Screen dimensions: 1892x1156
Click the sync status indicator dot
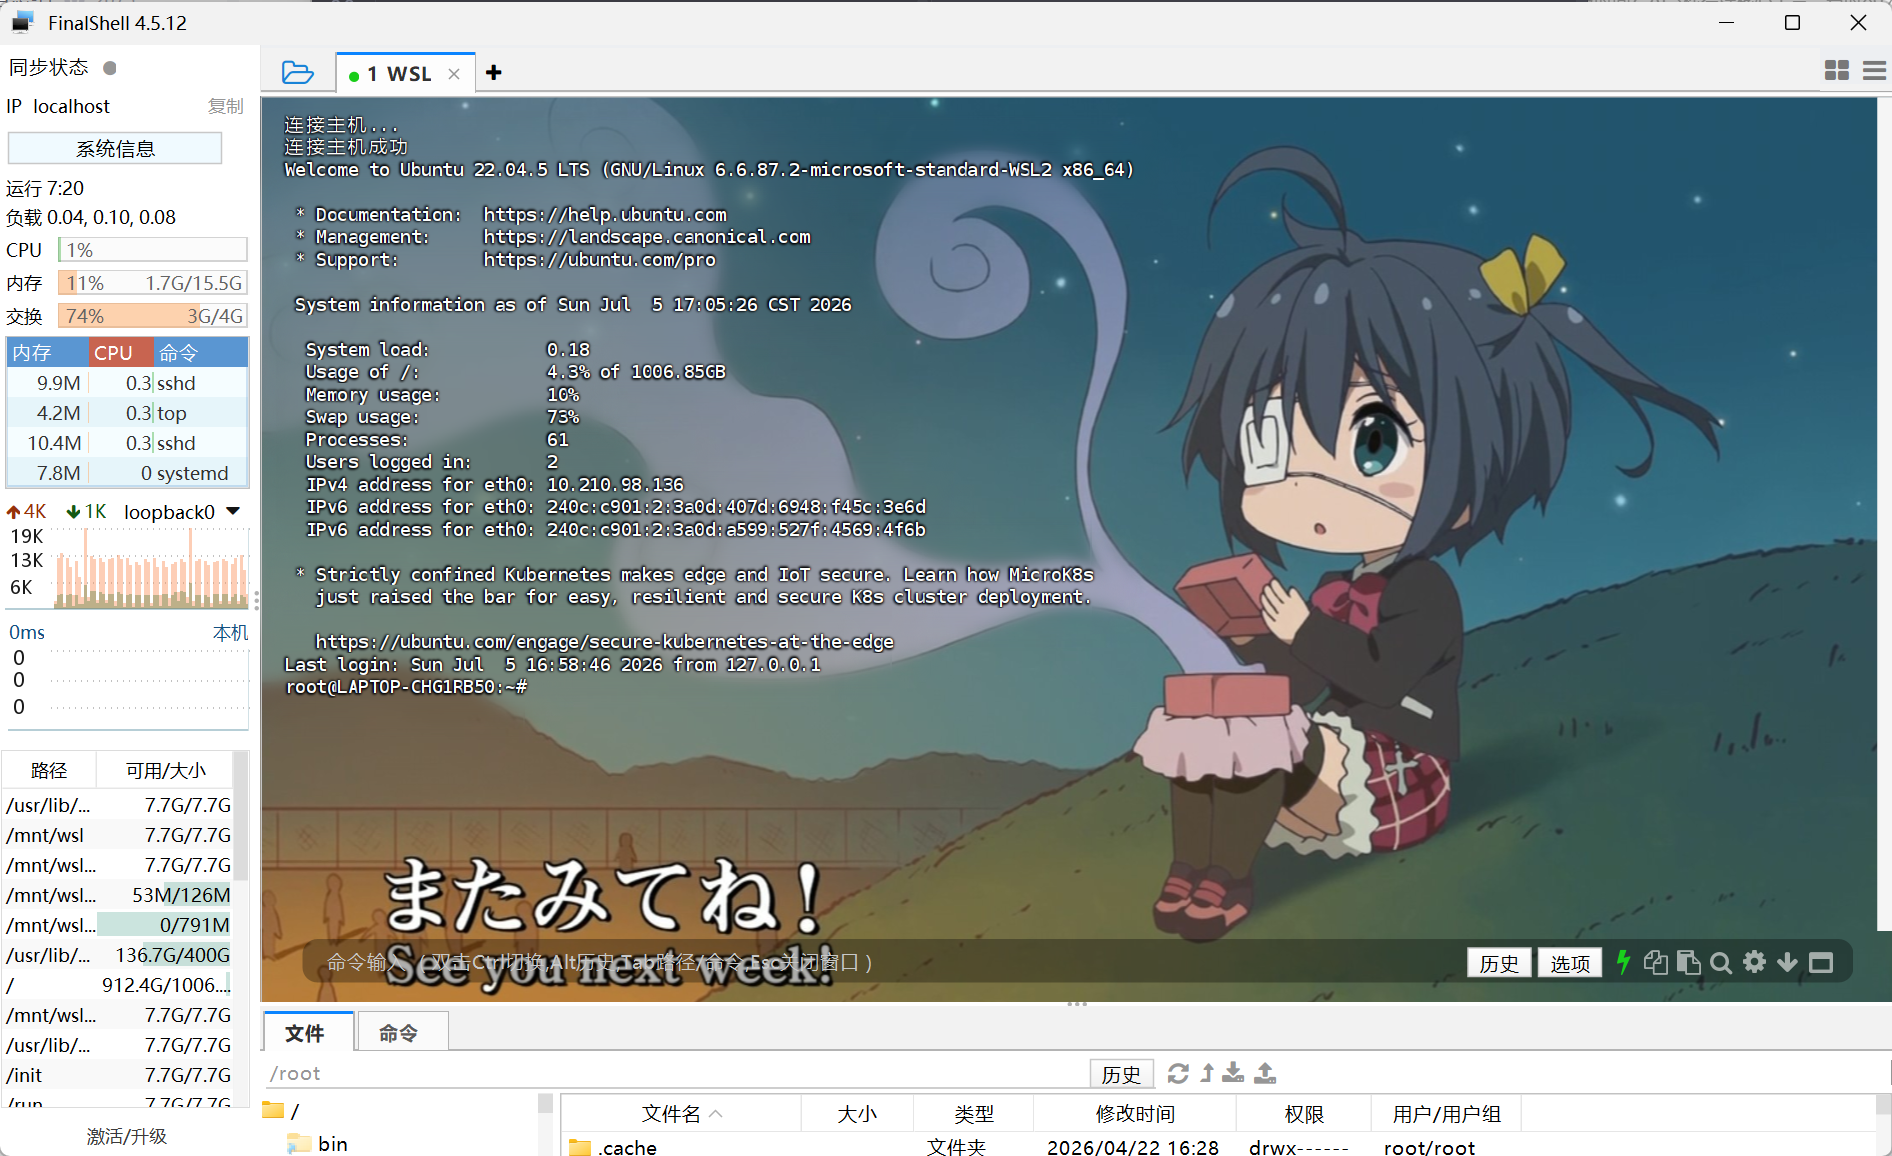click(110, 68)
